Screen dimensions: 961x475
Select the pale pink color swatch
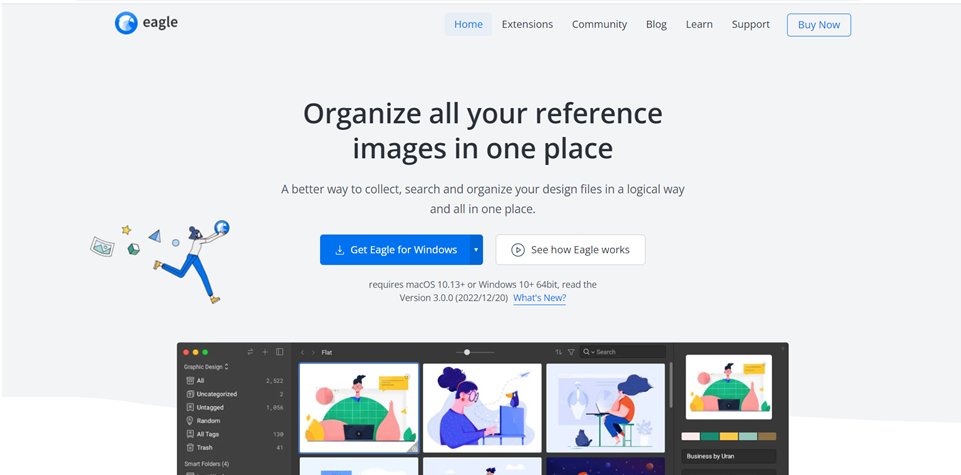coord(691,436)
